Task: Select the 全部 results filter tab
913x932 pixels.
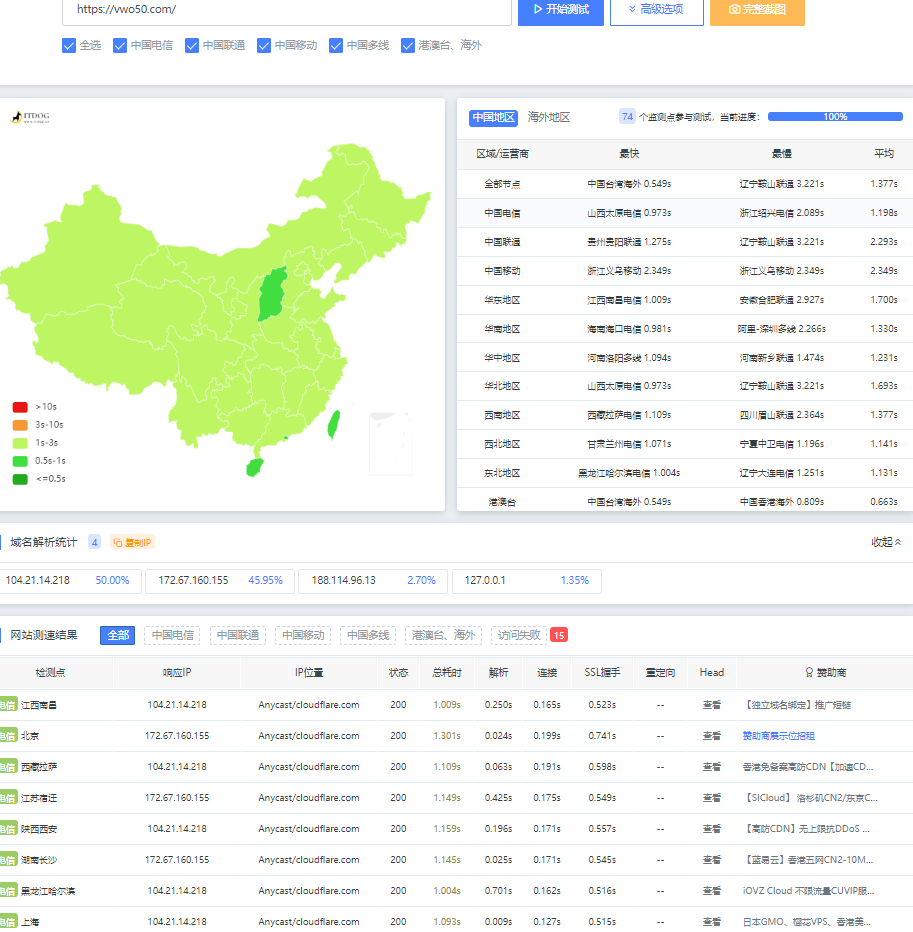Action: [x=118, y=635]
